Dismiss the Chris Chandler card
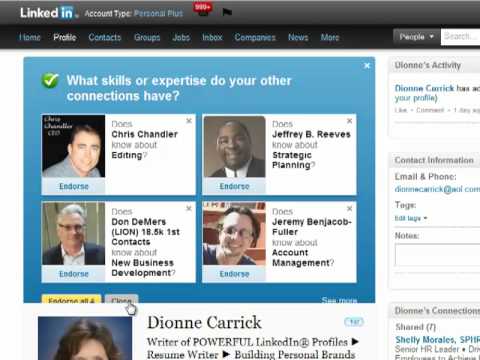 pos(189,121)
